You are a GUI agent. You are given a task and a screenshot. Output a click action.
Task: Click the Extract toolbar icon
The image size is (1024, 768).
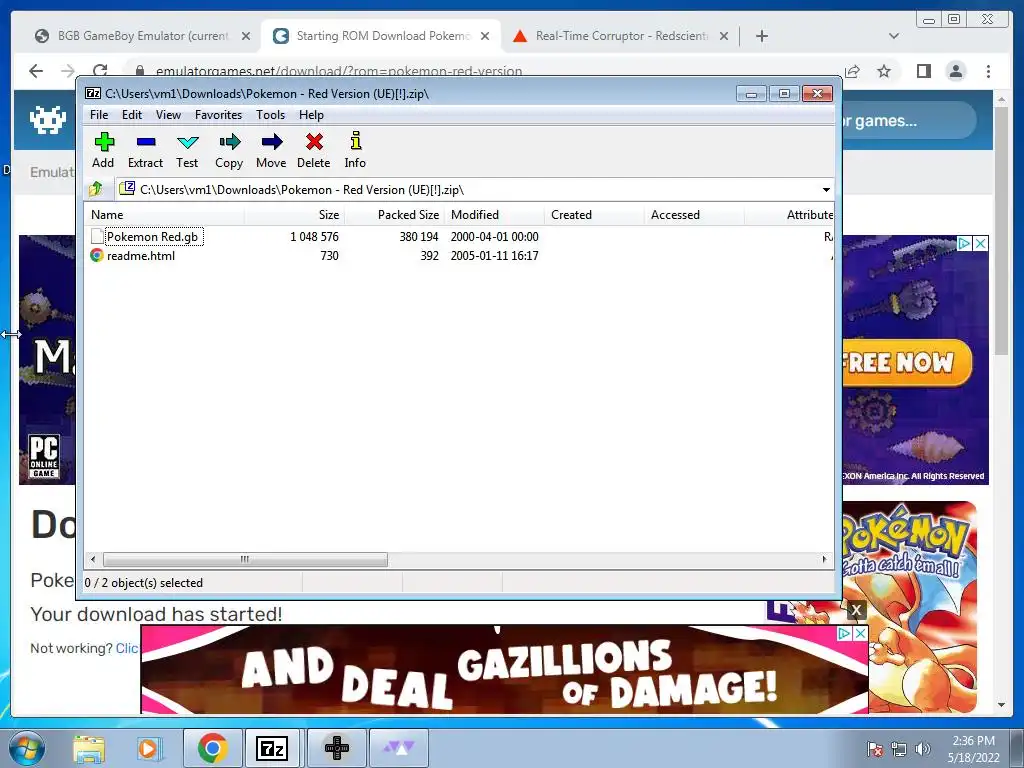pyautogui.click(x=146, y=142)
